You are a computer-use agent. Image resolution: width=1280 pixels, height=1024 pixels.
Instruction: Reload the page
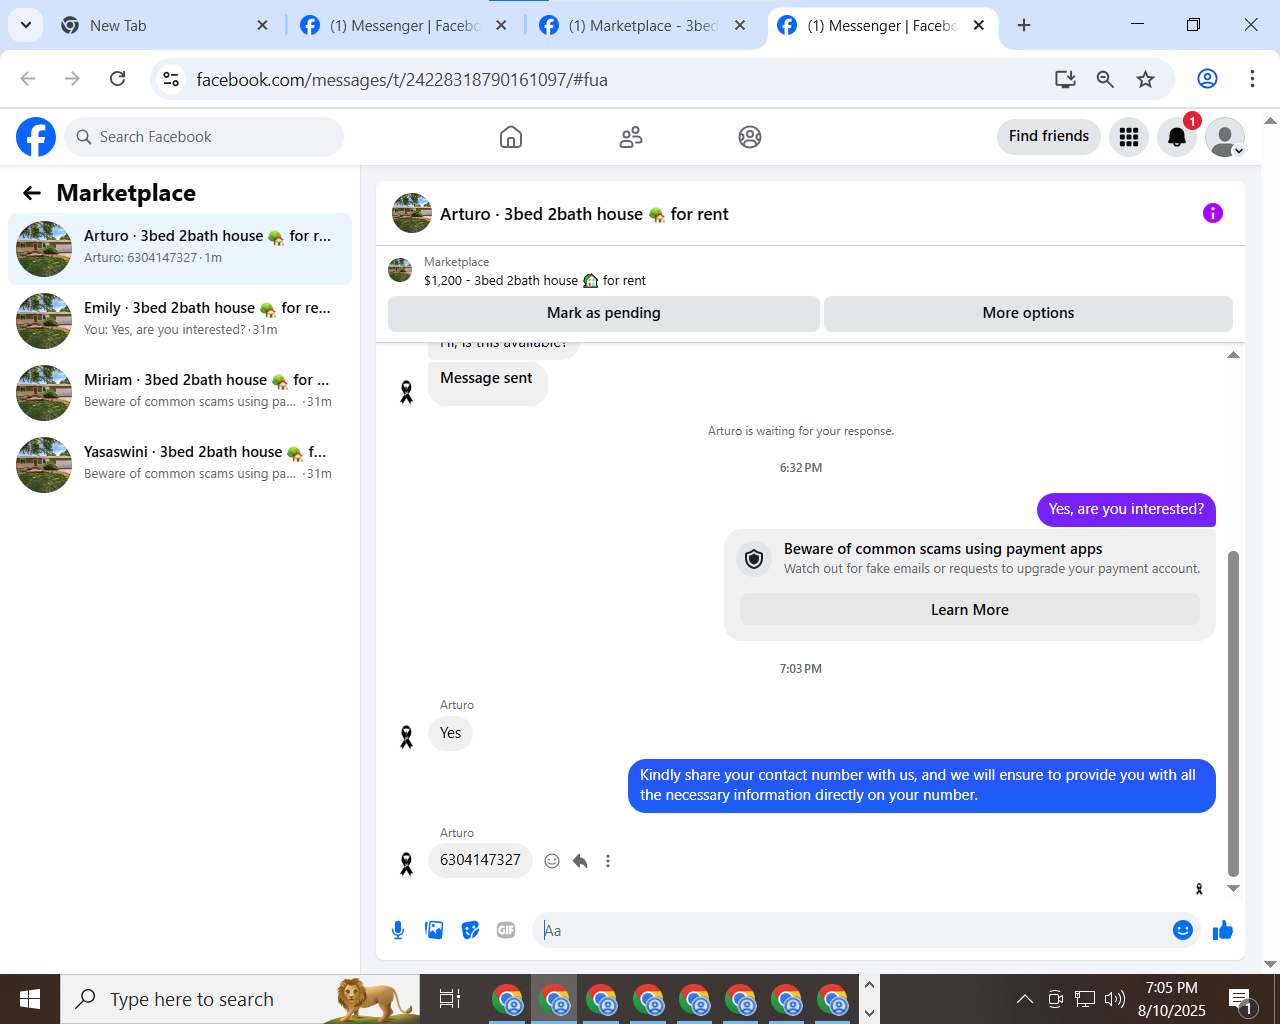tap(117, 79)
